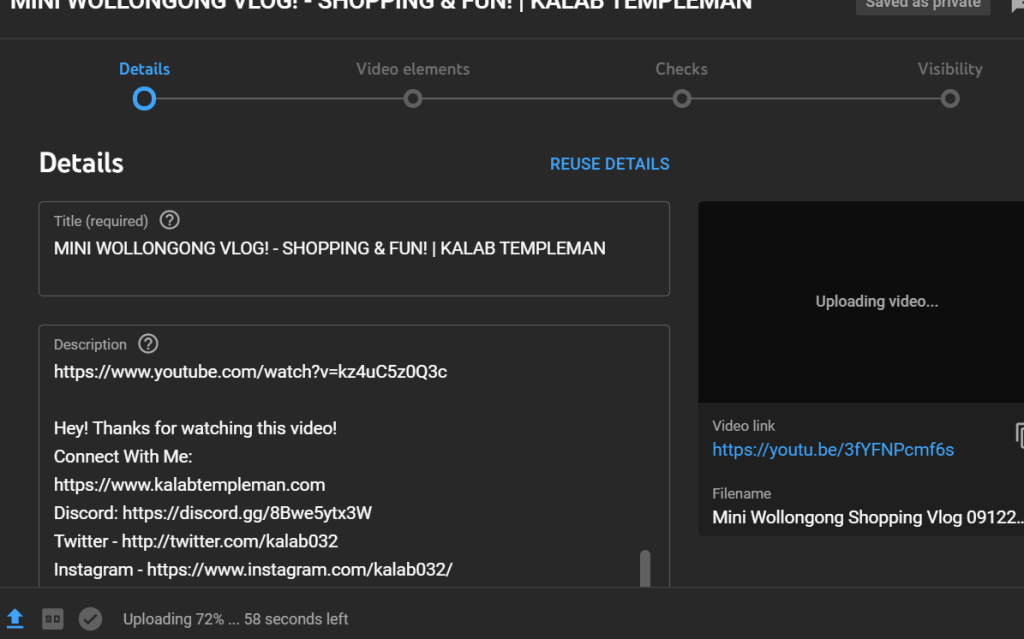1024x639 pixels.
Task: Open the youtu.be video link
Action: click(833, 449)
